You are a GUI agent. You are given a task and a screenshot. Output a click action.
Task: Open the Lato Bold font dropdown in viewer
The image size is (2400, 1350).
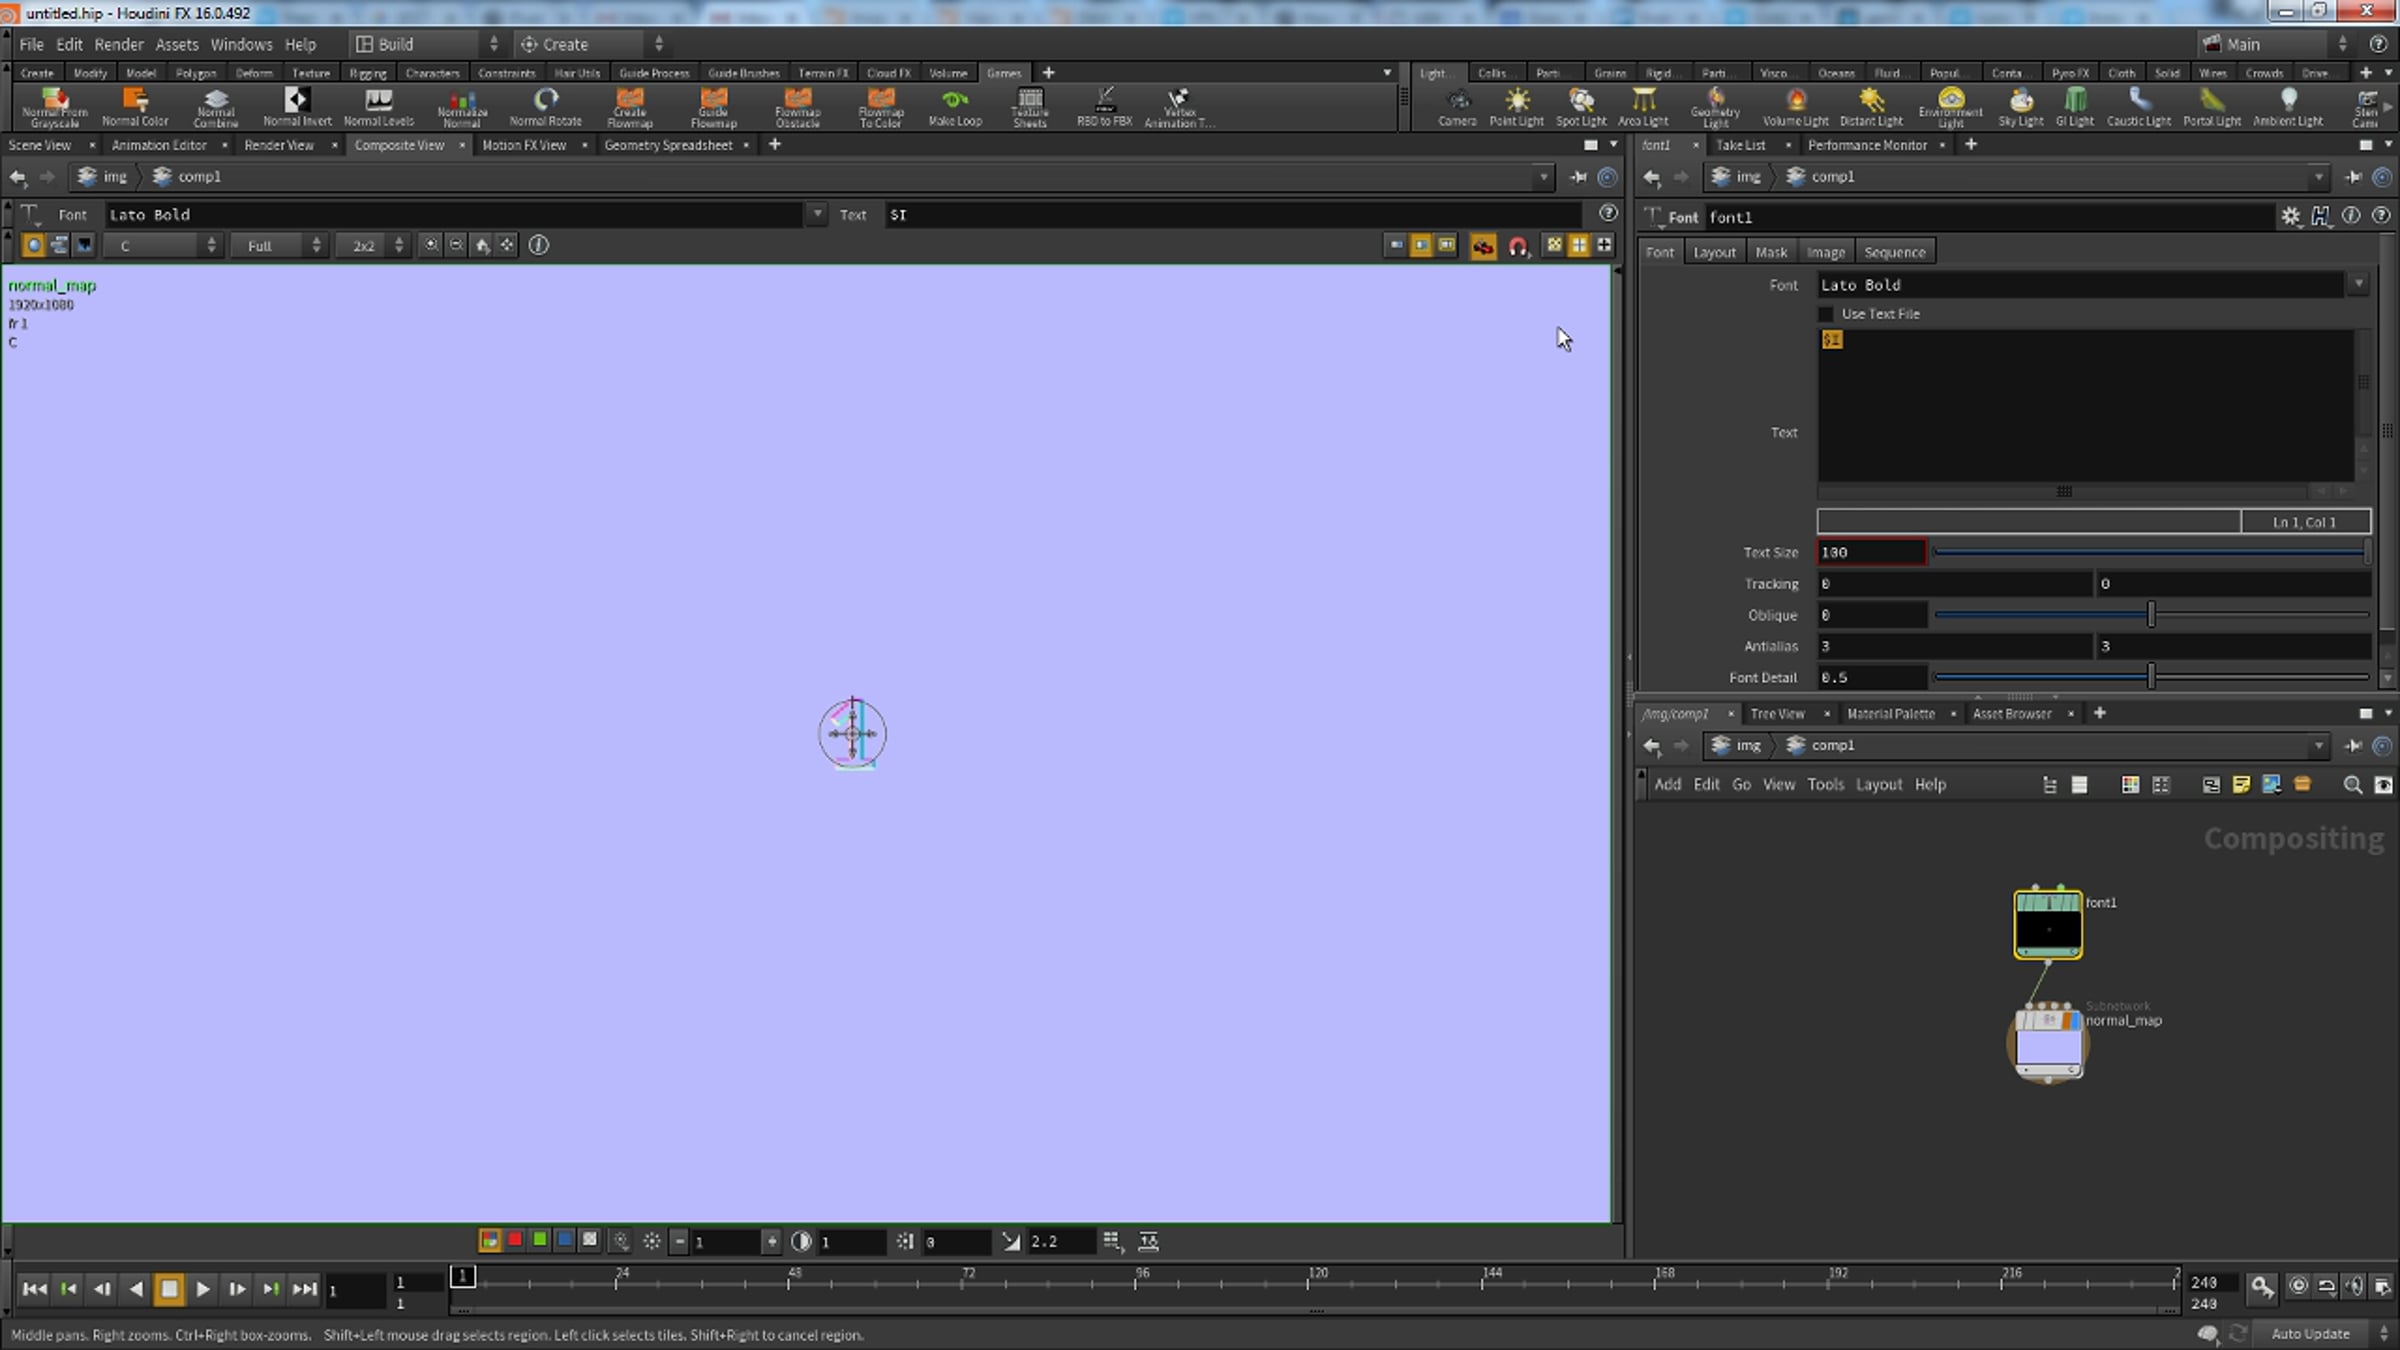(x=817, y=214)
